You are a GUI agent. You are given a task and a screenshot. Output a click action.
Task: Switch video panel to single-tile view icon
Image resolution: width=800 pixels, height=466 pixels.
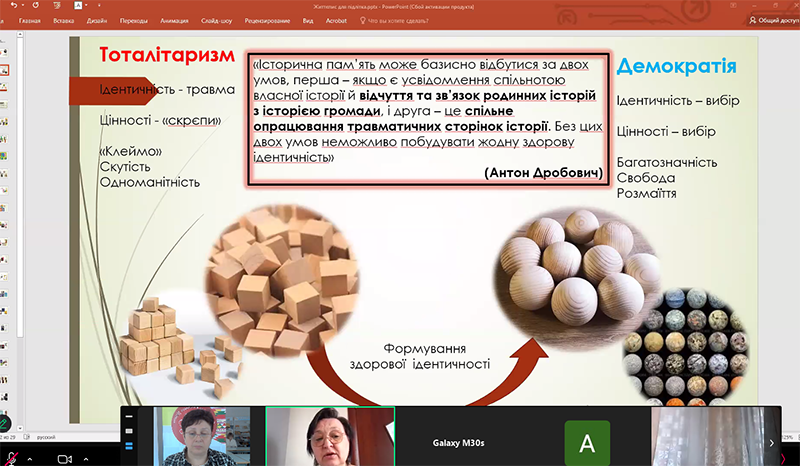129,431
